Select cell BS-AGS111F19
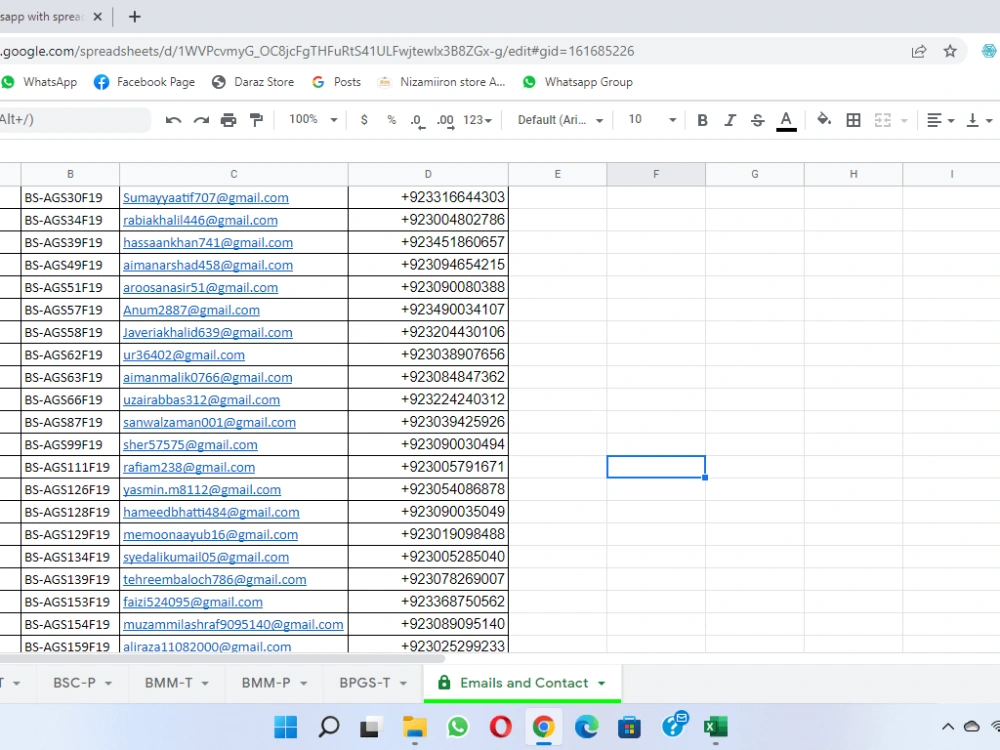The width and height of the screenshot is (1000, 750). click(x=70, y=467)
